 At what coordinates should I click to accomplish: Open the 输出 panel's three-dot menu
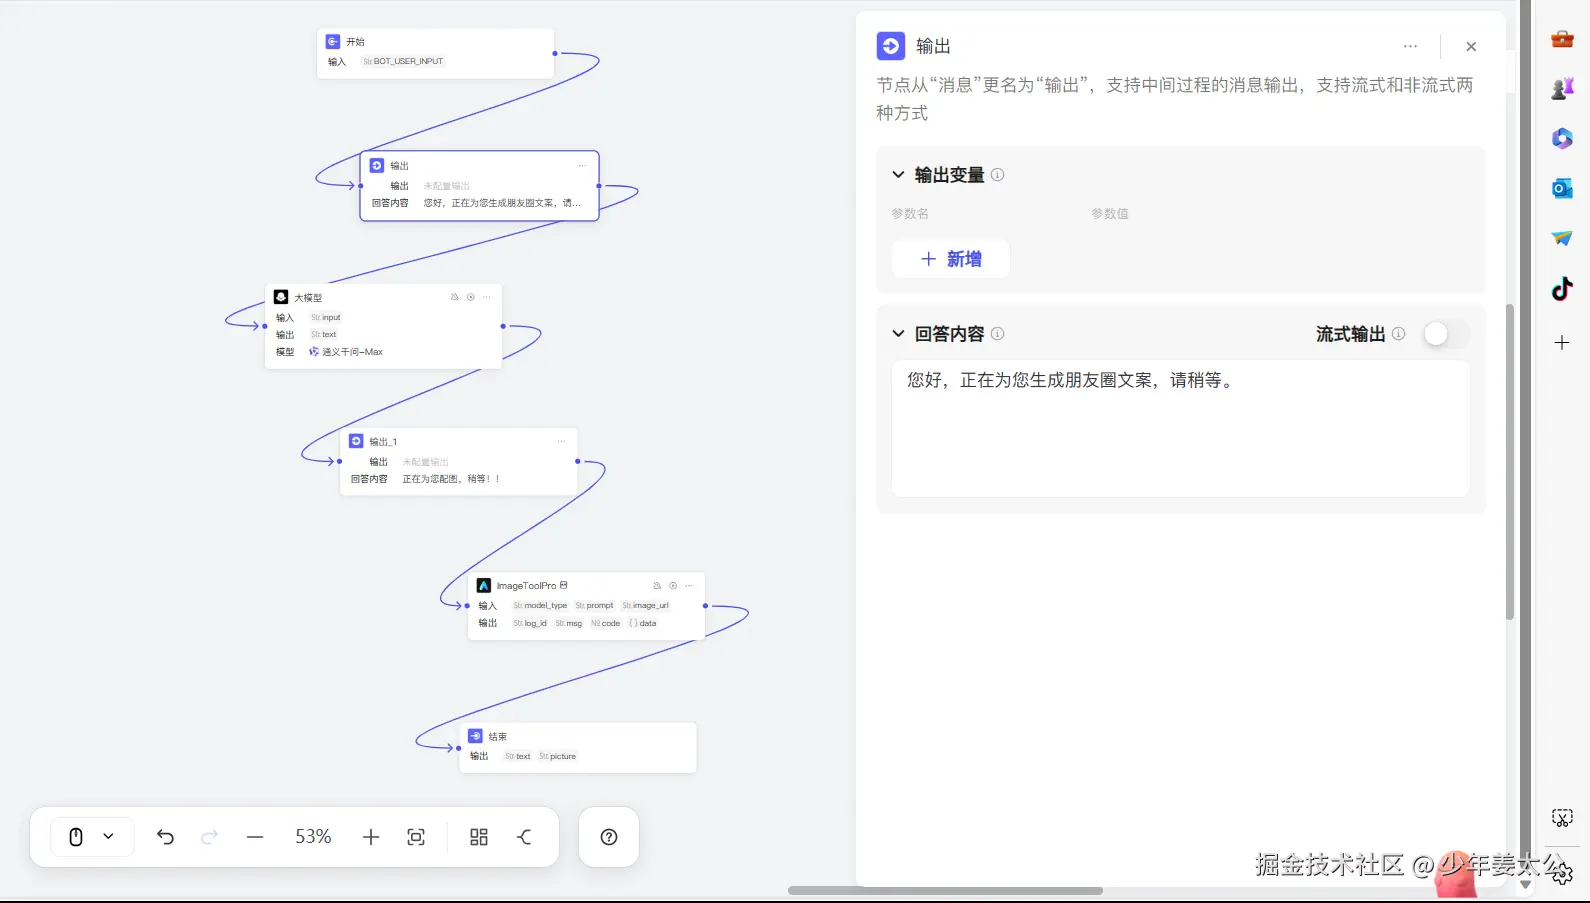[1410, 46]
